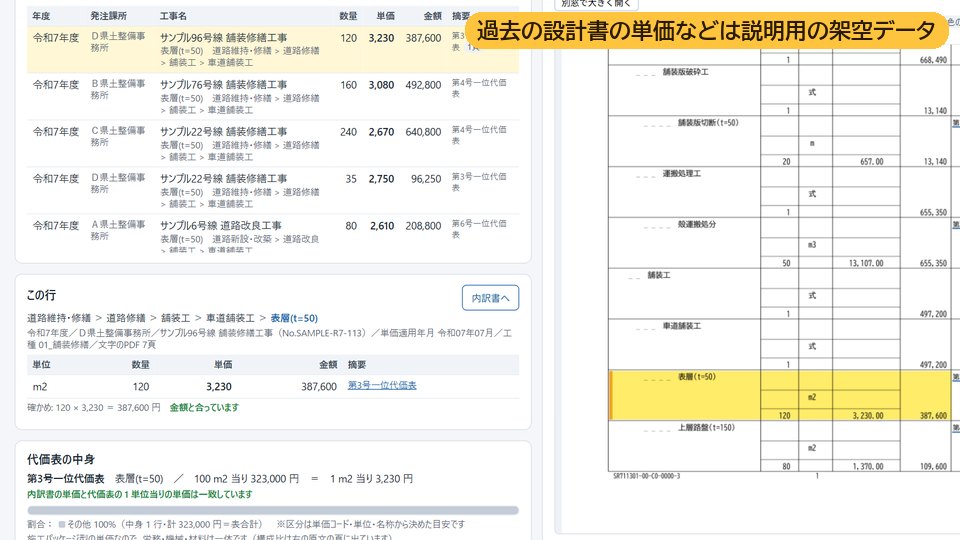
Task: Click A県土整備事務所 cell
Action: point(118,230)
